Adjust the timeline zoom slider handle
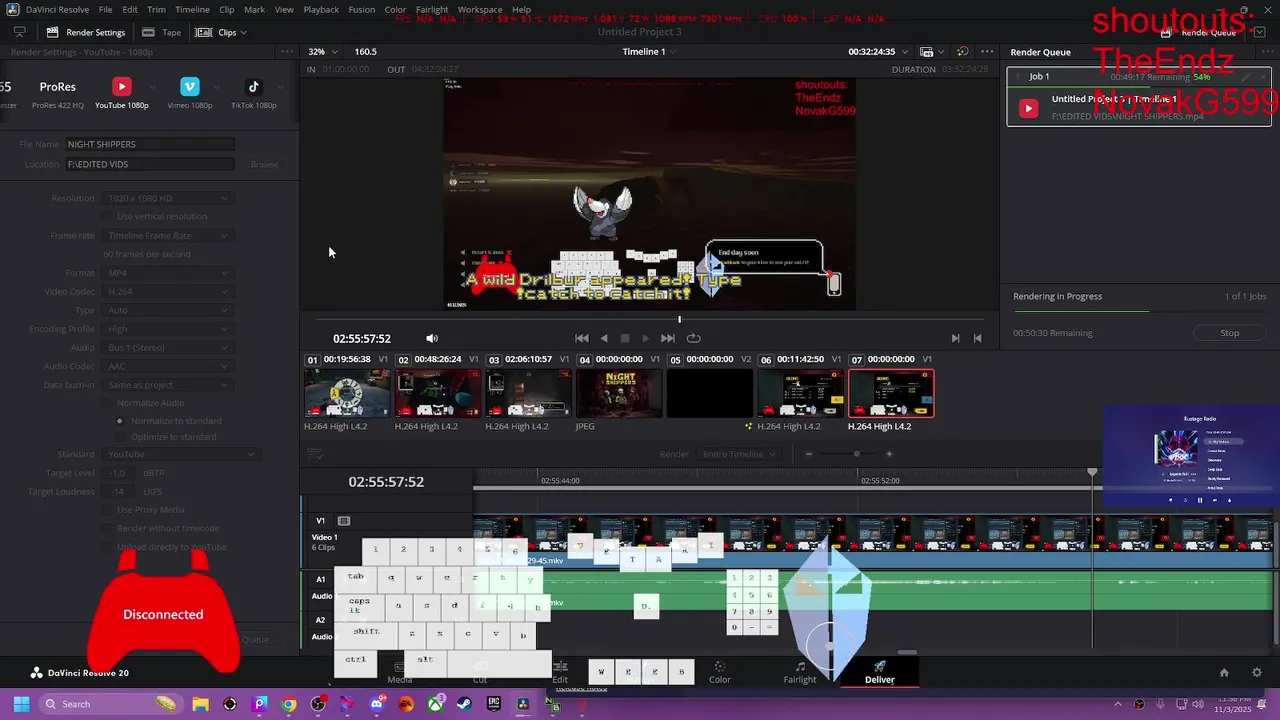 tap(856, 454)
